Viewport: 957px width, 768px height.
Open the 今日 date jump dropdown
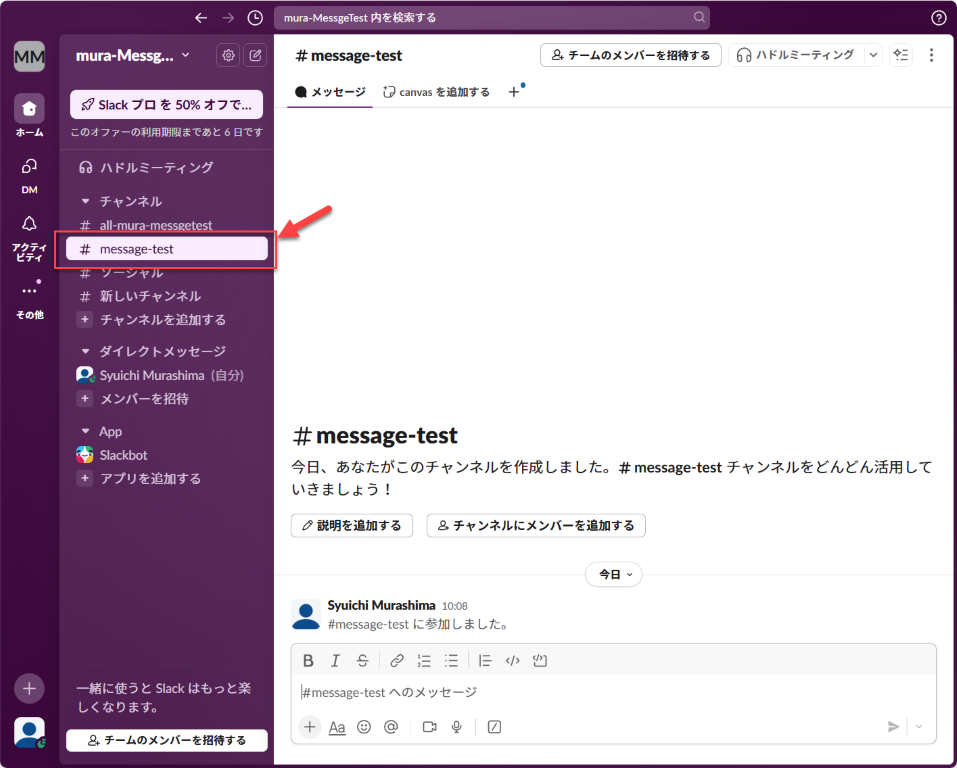[x=614, y=574]
